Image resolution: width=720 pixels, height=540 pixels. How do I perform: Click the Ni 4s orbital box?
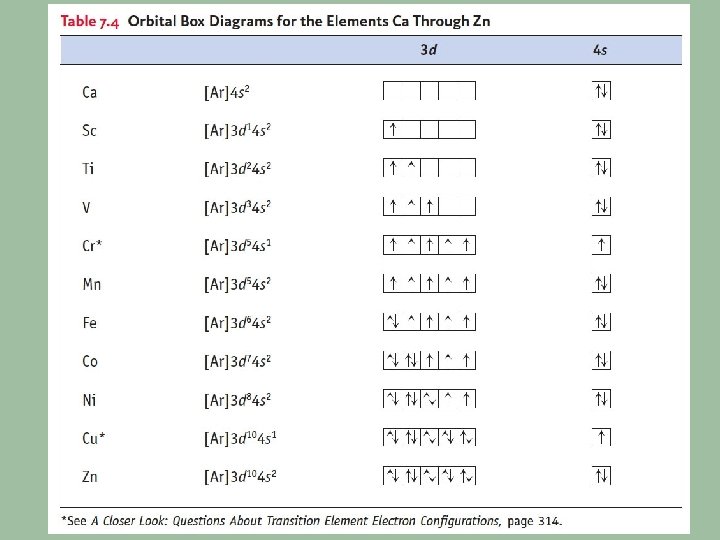pyautogui.click(x=602, y=400)
